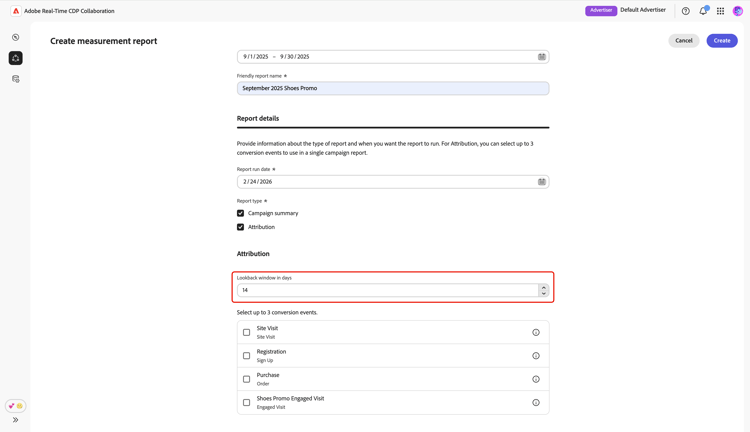Open calendar for report run date
Viewport: 750px width, 432px height.
[x=542, y=182]
